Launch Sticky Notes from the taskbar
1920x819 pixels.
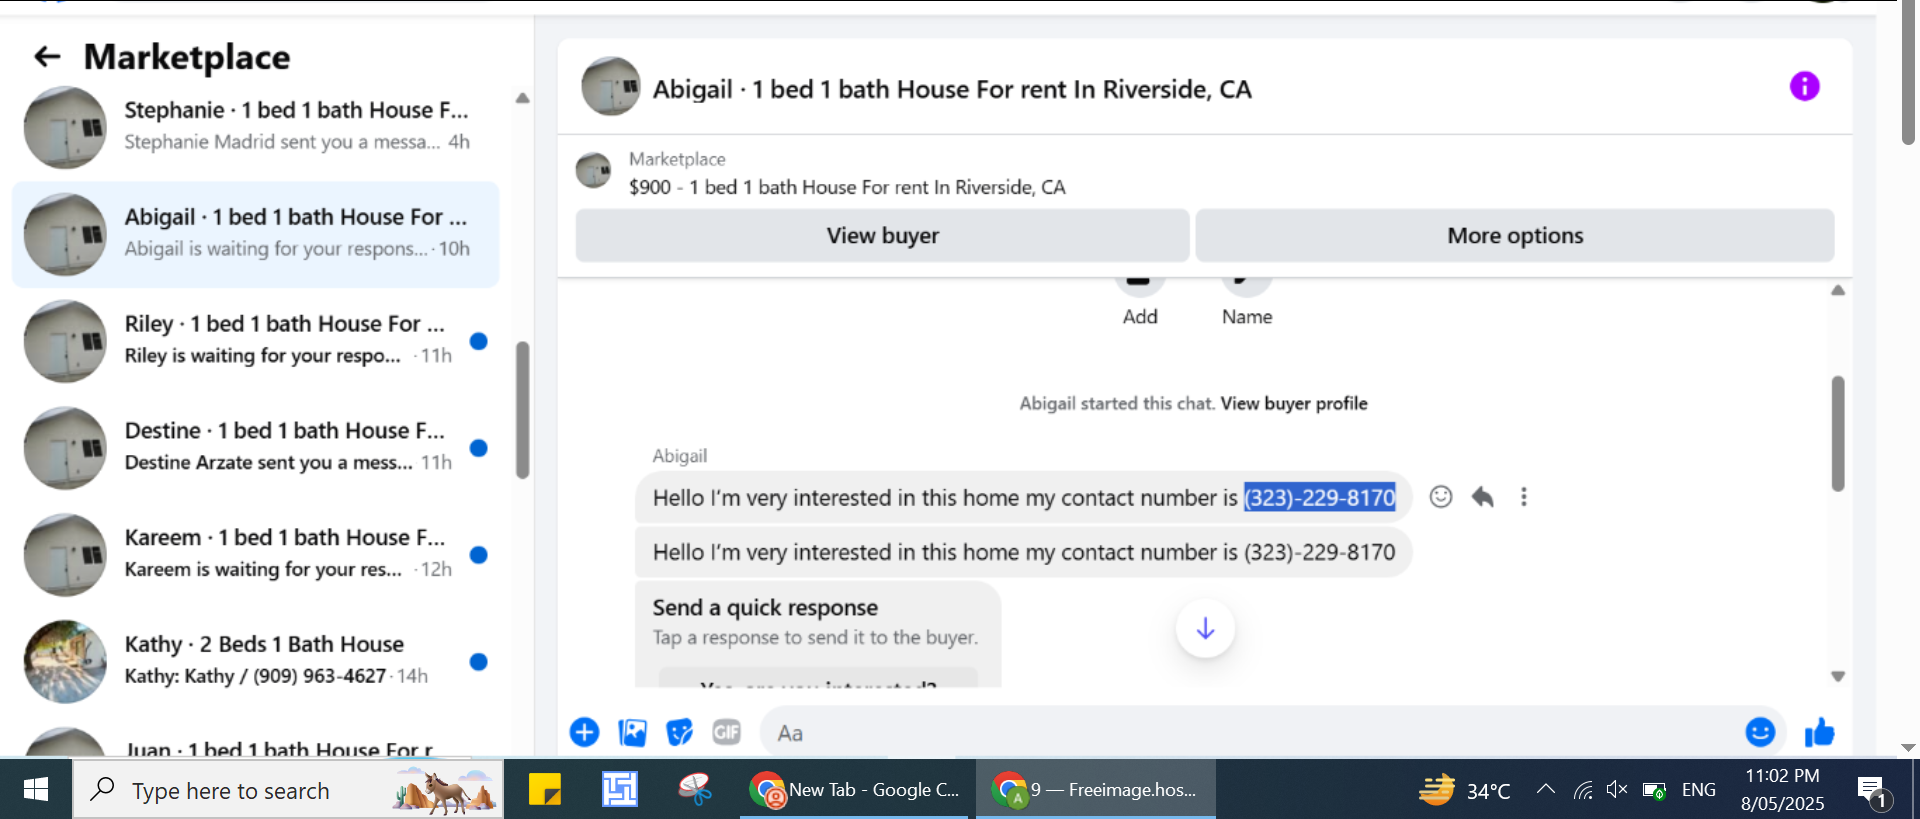click(x=545, y=790)
